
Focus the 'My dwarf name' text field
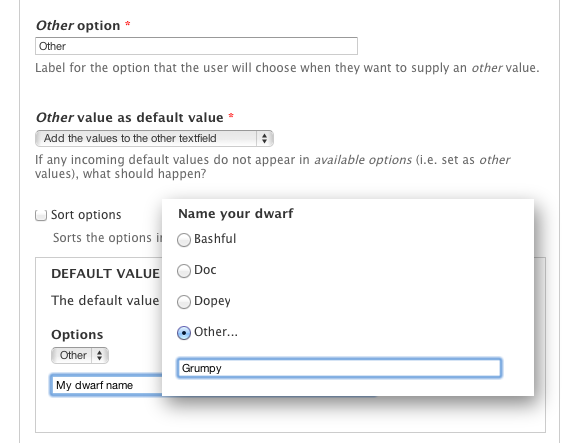[x=107, y=385]
